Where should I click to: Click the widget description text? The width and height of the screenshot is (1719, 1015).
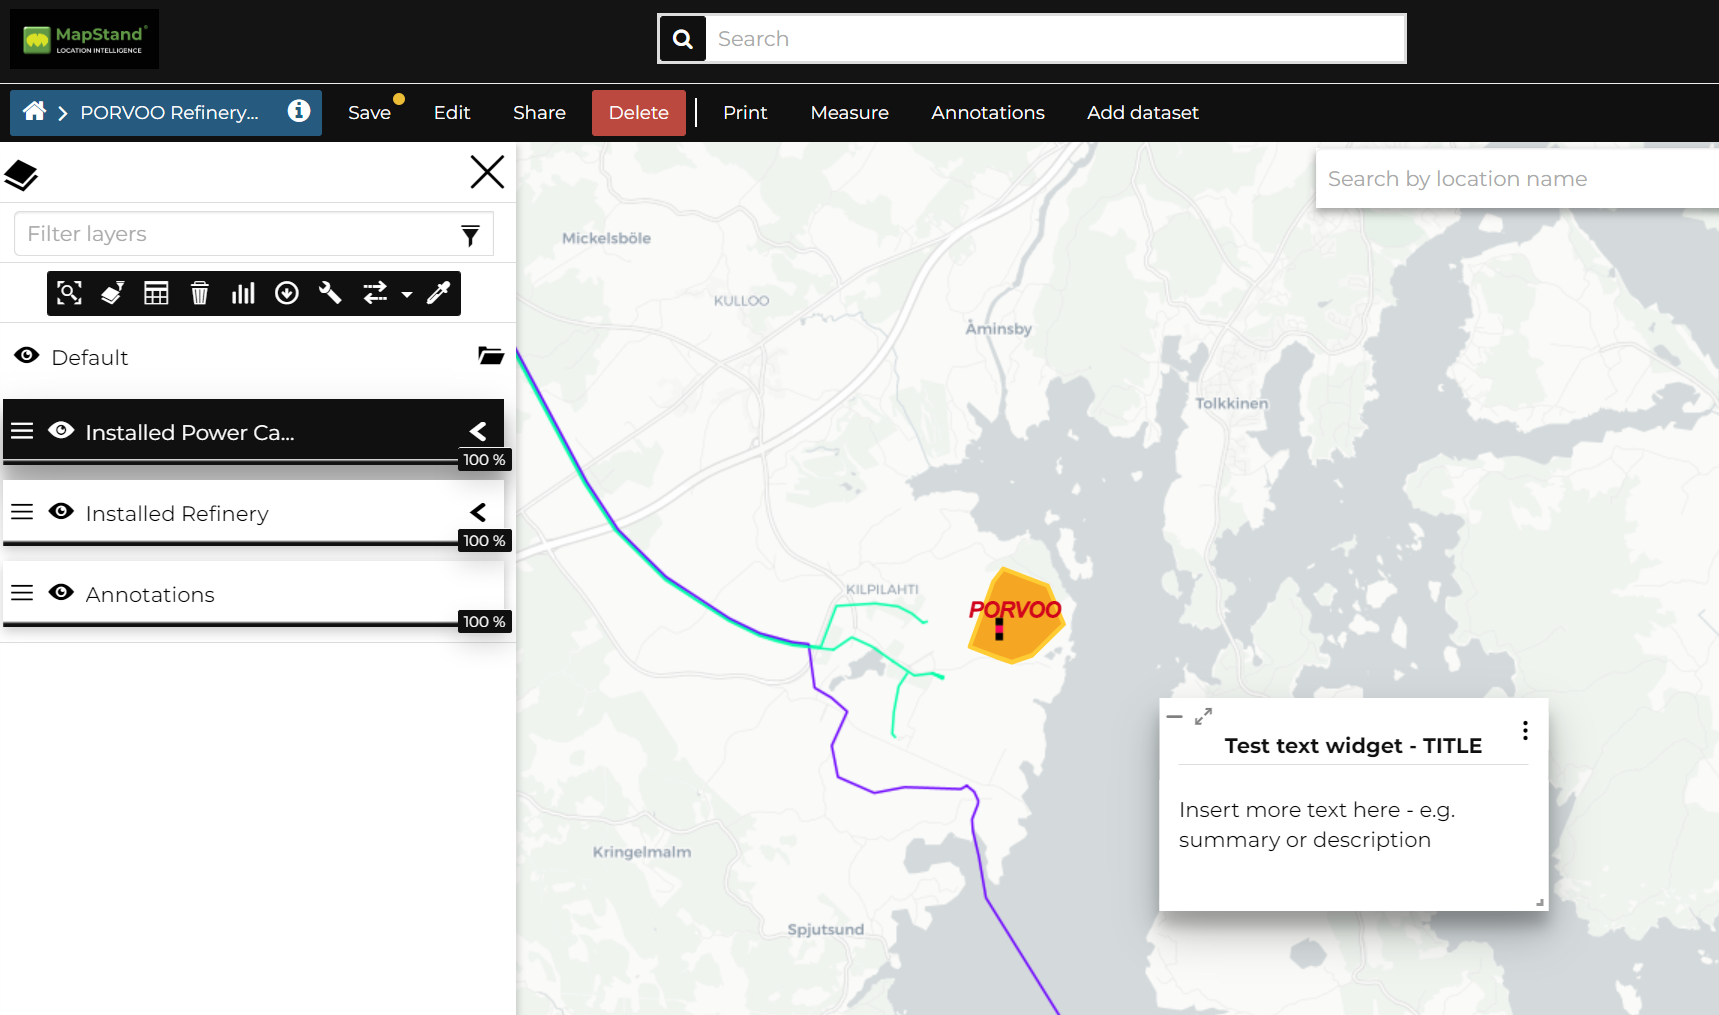click(1317, 825)
